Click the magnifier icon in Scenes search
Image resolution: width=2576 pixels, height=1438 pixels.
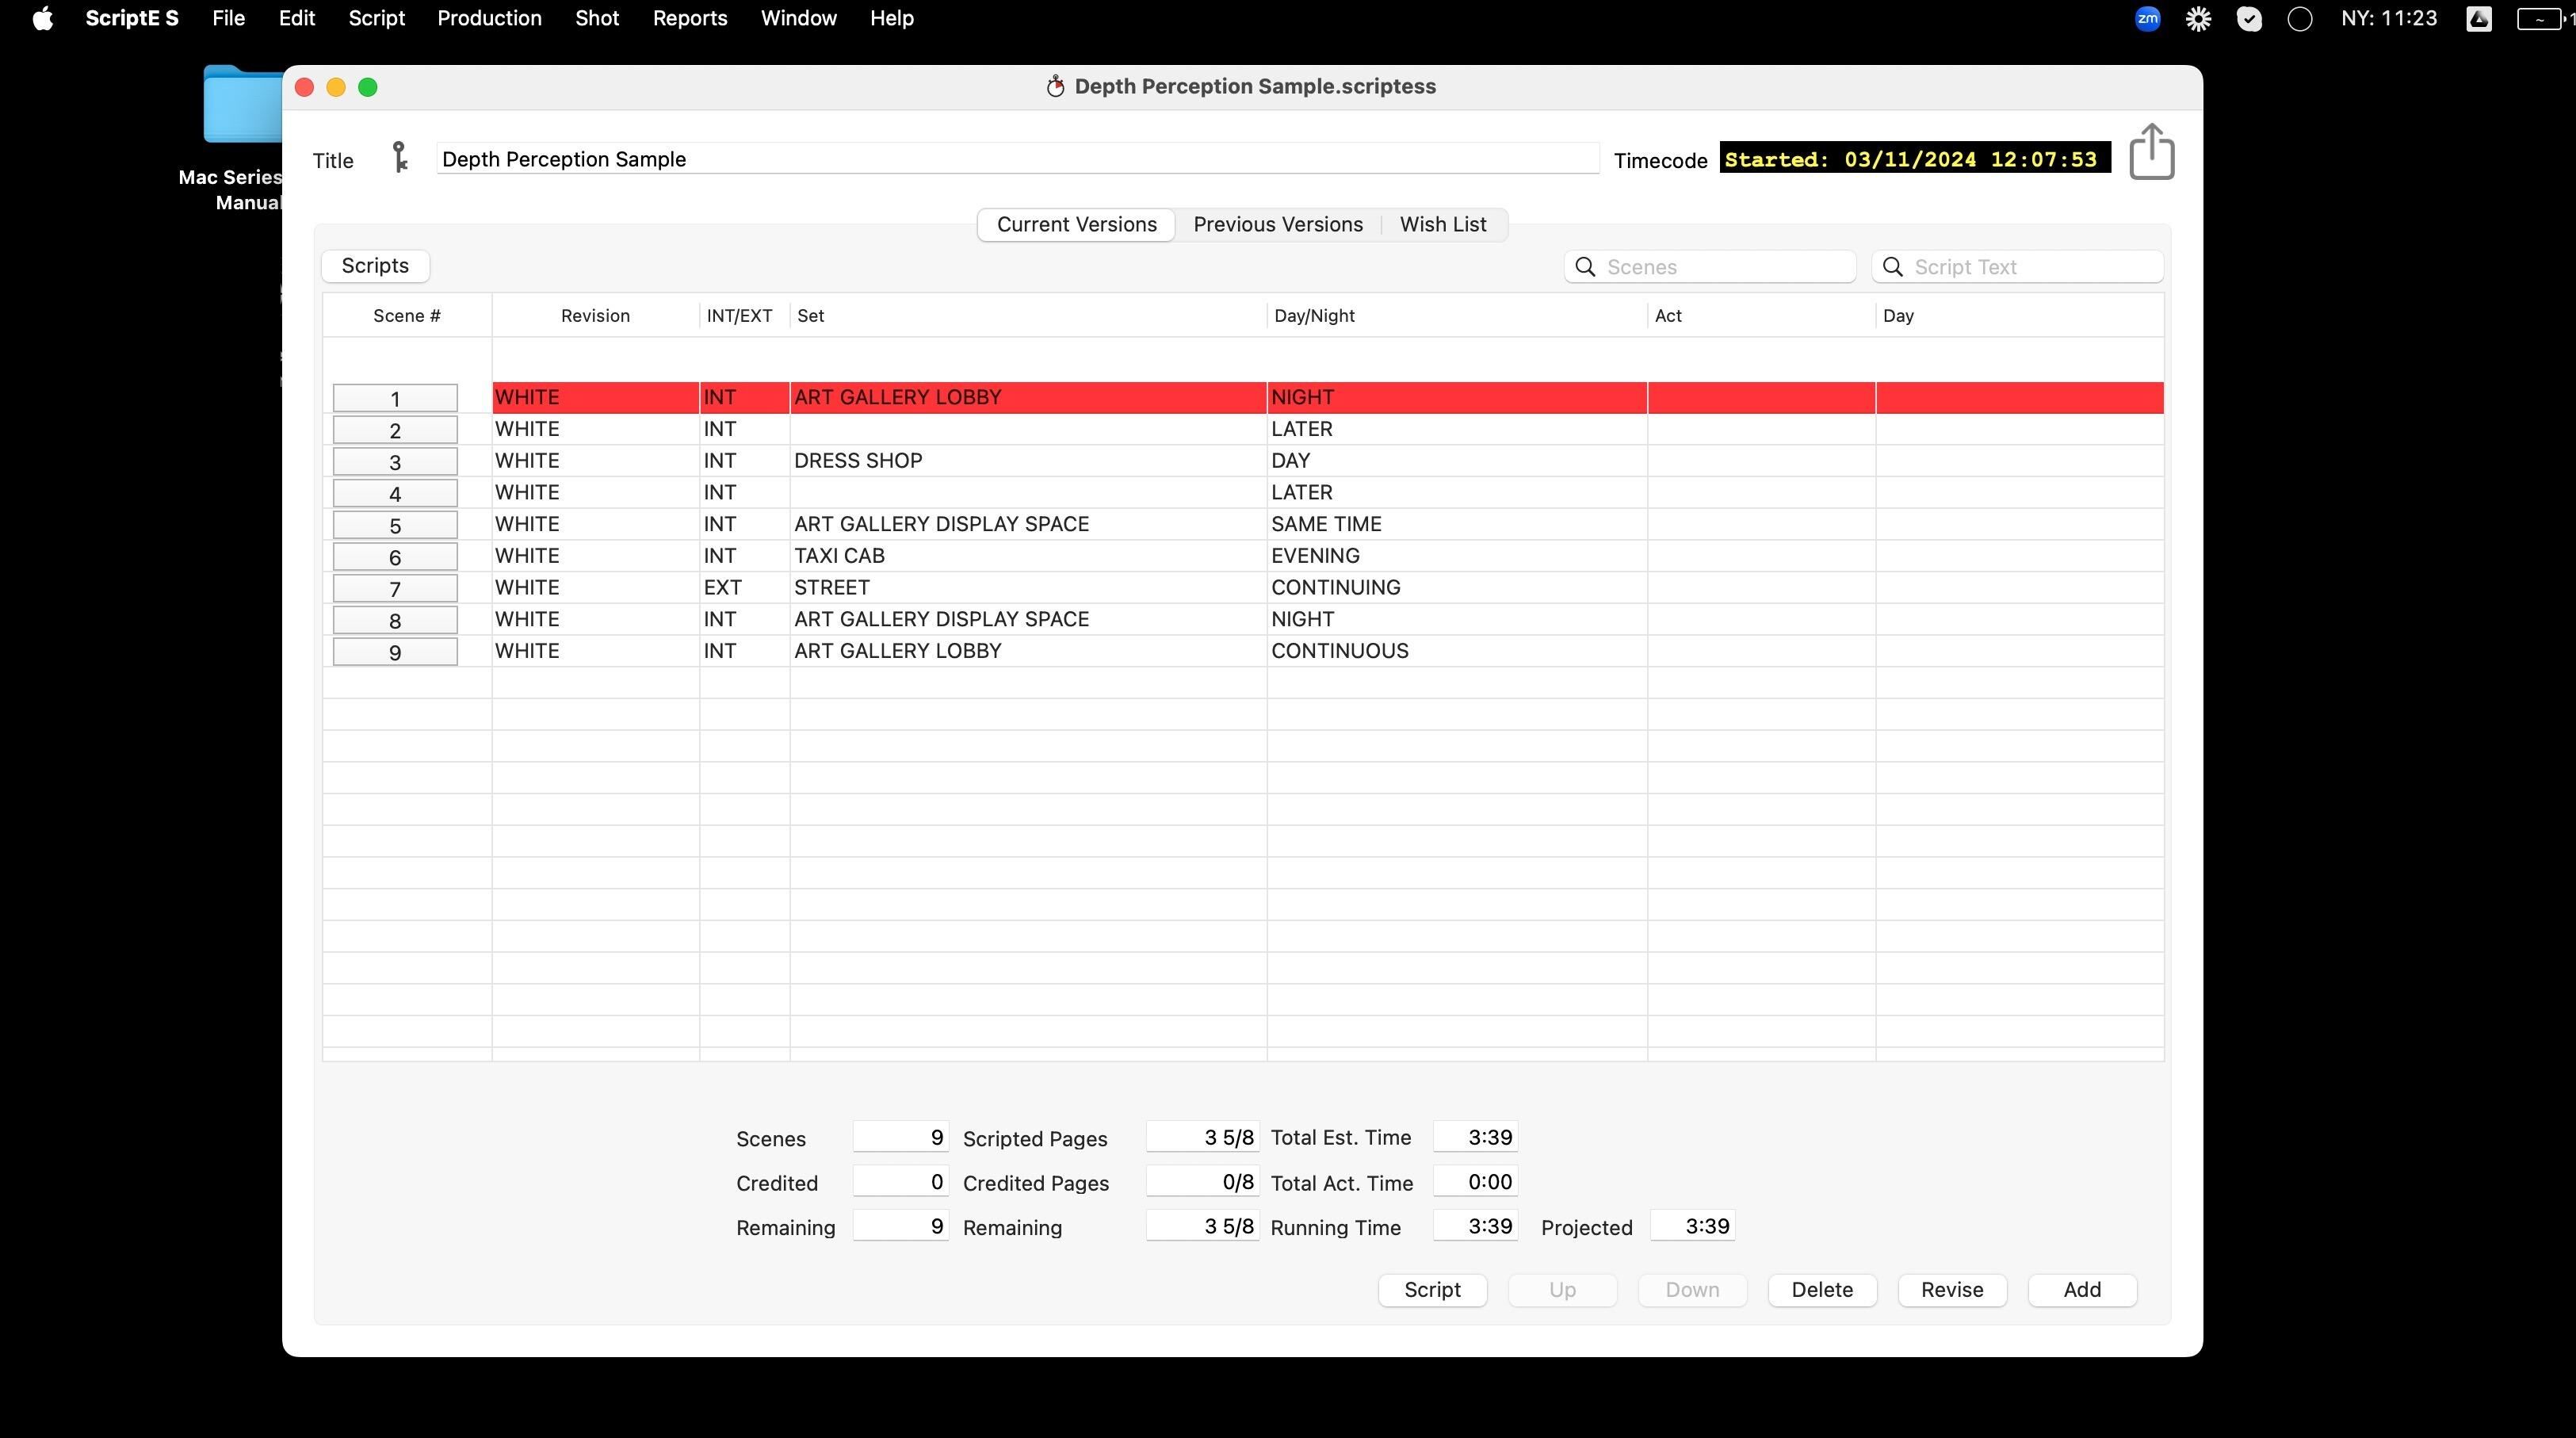pyautogui.click(x=1585, y=267)
